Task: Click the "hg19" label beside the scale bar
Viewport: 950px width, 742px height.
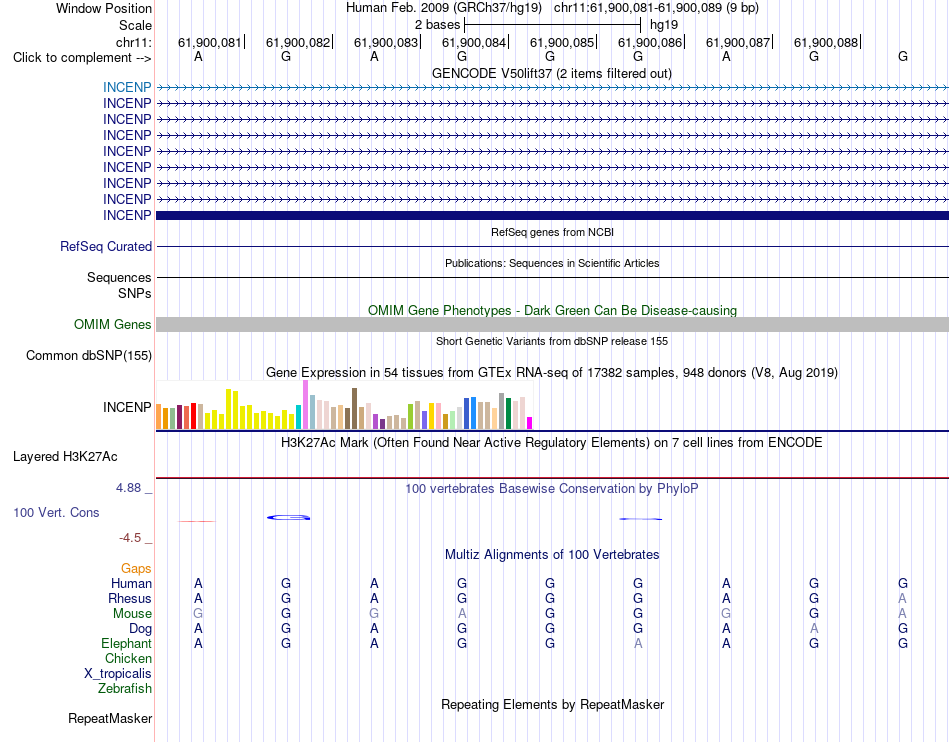Action: click(x=663, y=25)
